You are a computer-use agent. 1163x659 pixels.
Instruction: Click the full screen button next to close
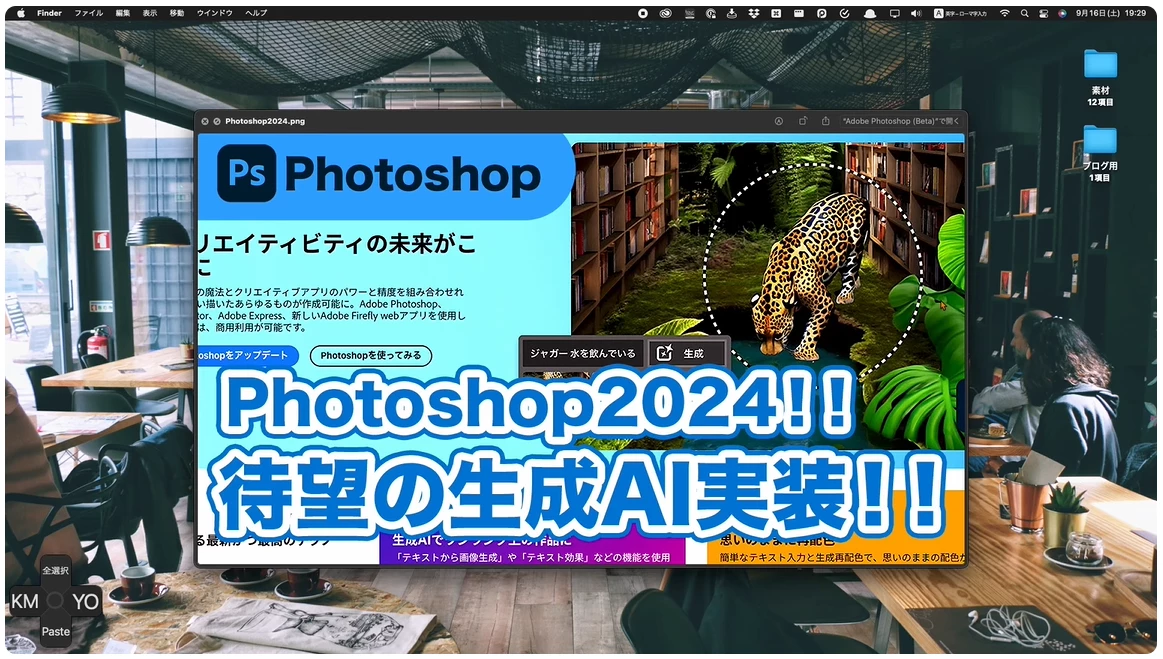pos(217,121)
